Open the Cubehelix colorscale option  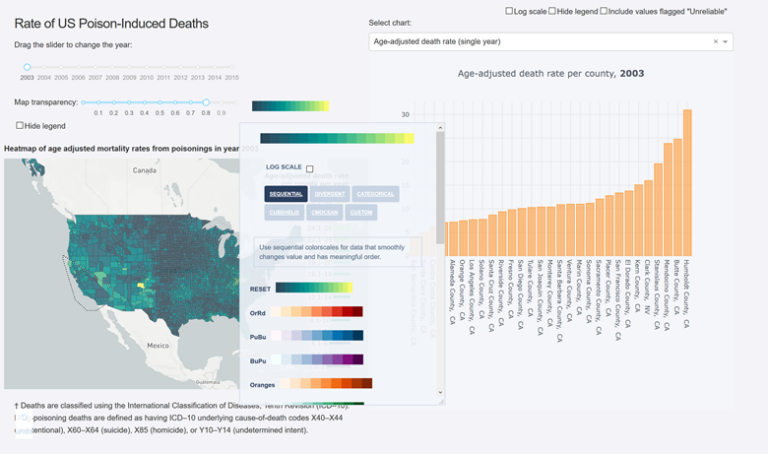click(x=286, y=212)
